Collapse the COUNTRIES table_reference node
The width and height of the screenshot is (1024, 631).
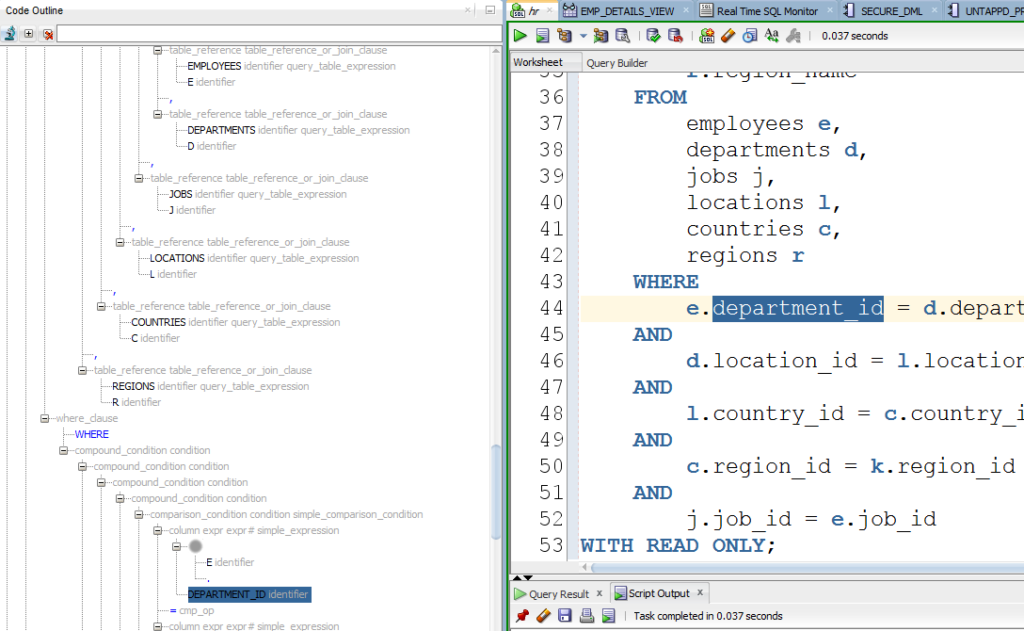point(101,306)
